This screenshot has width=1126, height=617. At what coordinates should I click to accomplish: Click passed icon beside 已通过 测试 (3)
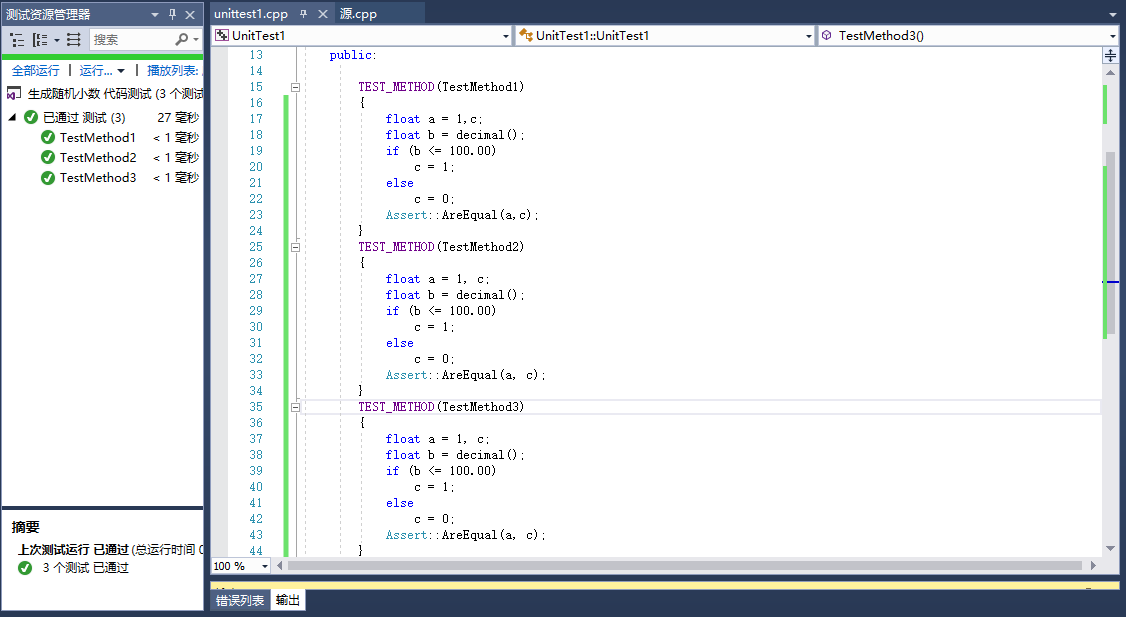31,117
